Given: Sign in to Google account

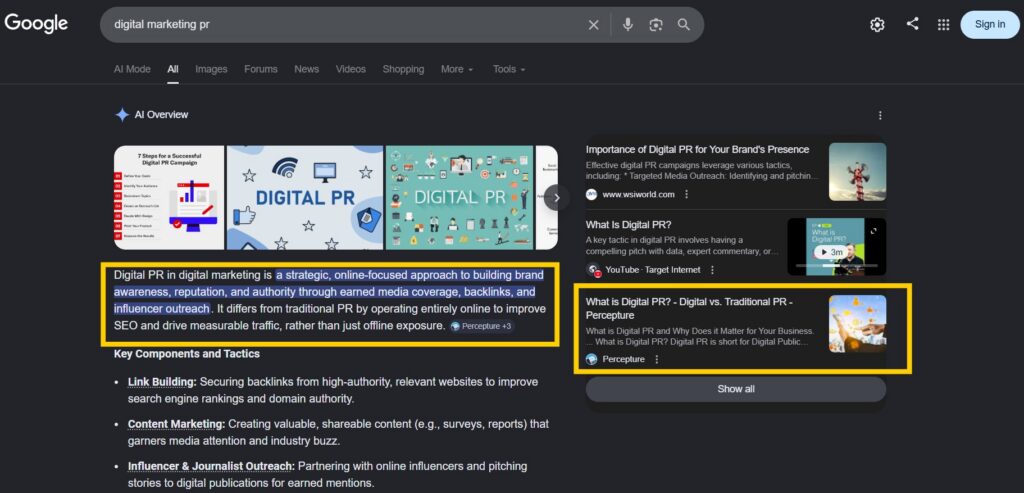Looking at the screenshot, I should [x=989, y=25].
